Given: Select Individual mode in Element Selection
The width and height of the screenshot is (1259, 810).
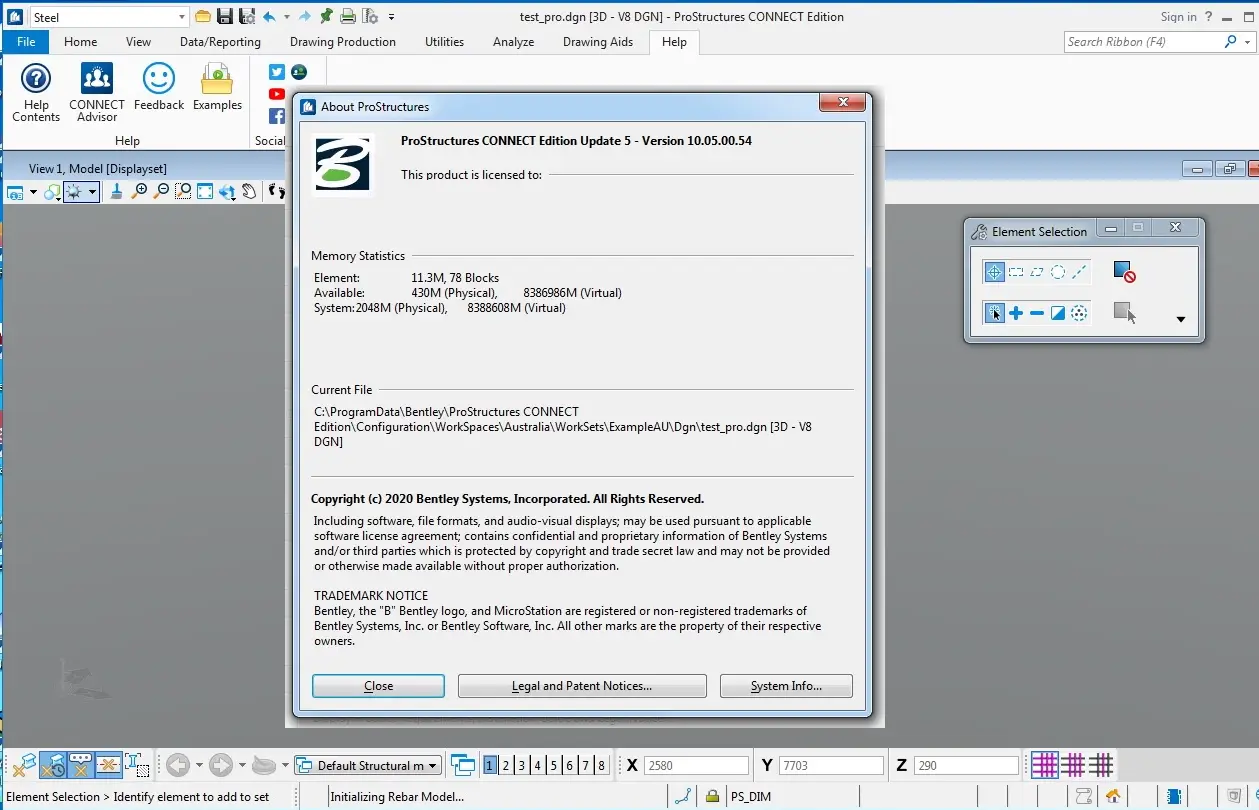Looking at the screenshot, I should [994, 272].
